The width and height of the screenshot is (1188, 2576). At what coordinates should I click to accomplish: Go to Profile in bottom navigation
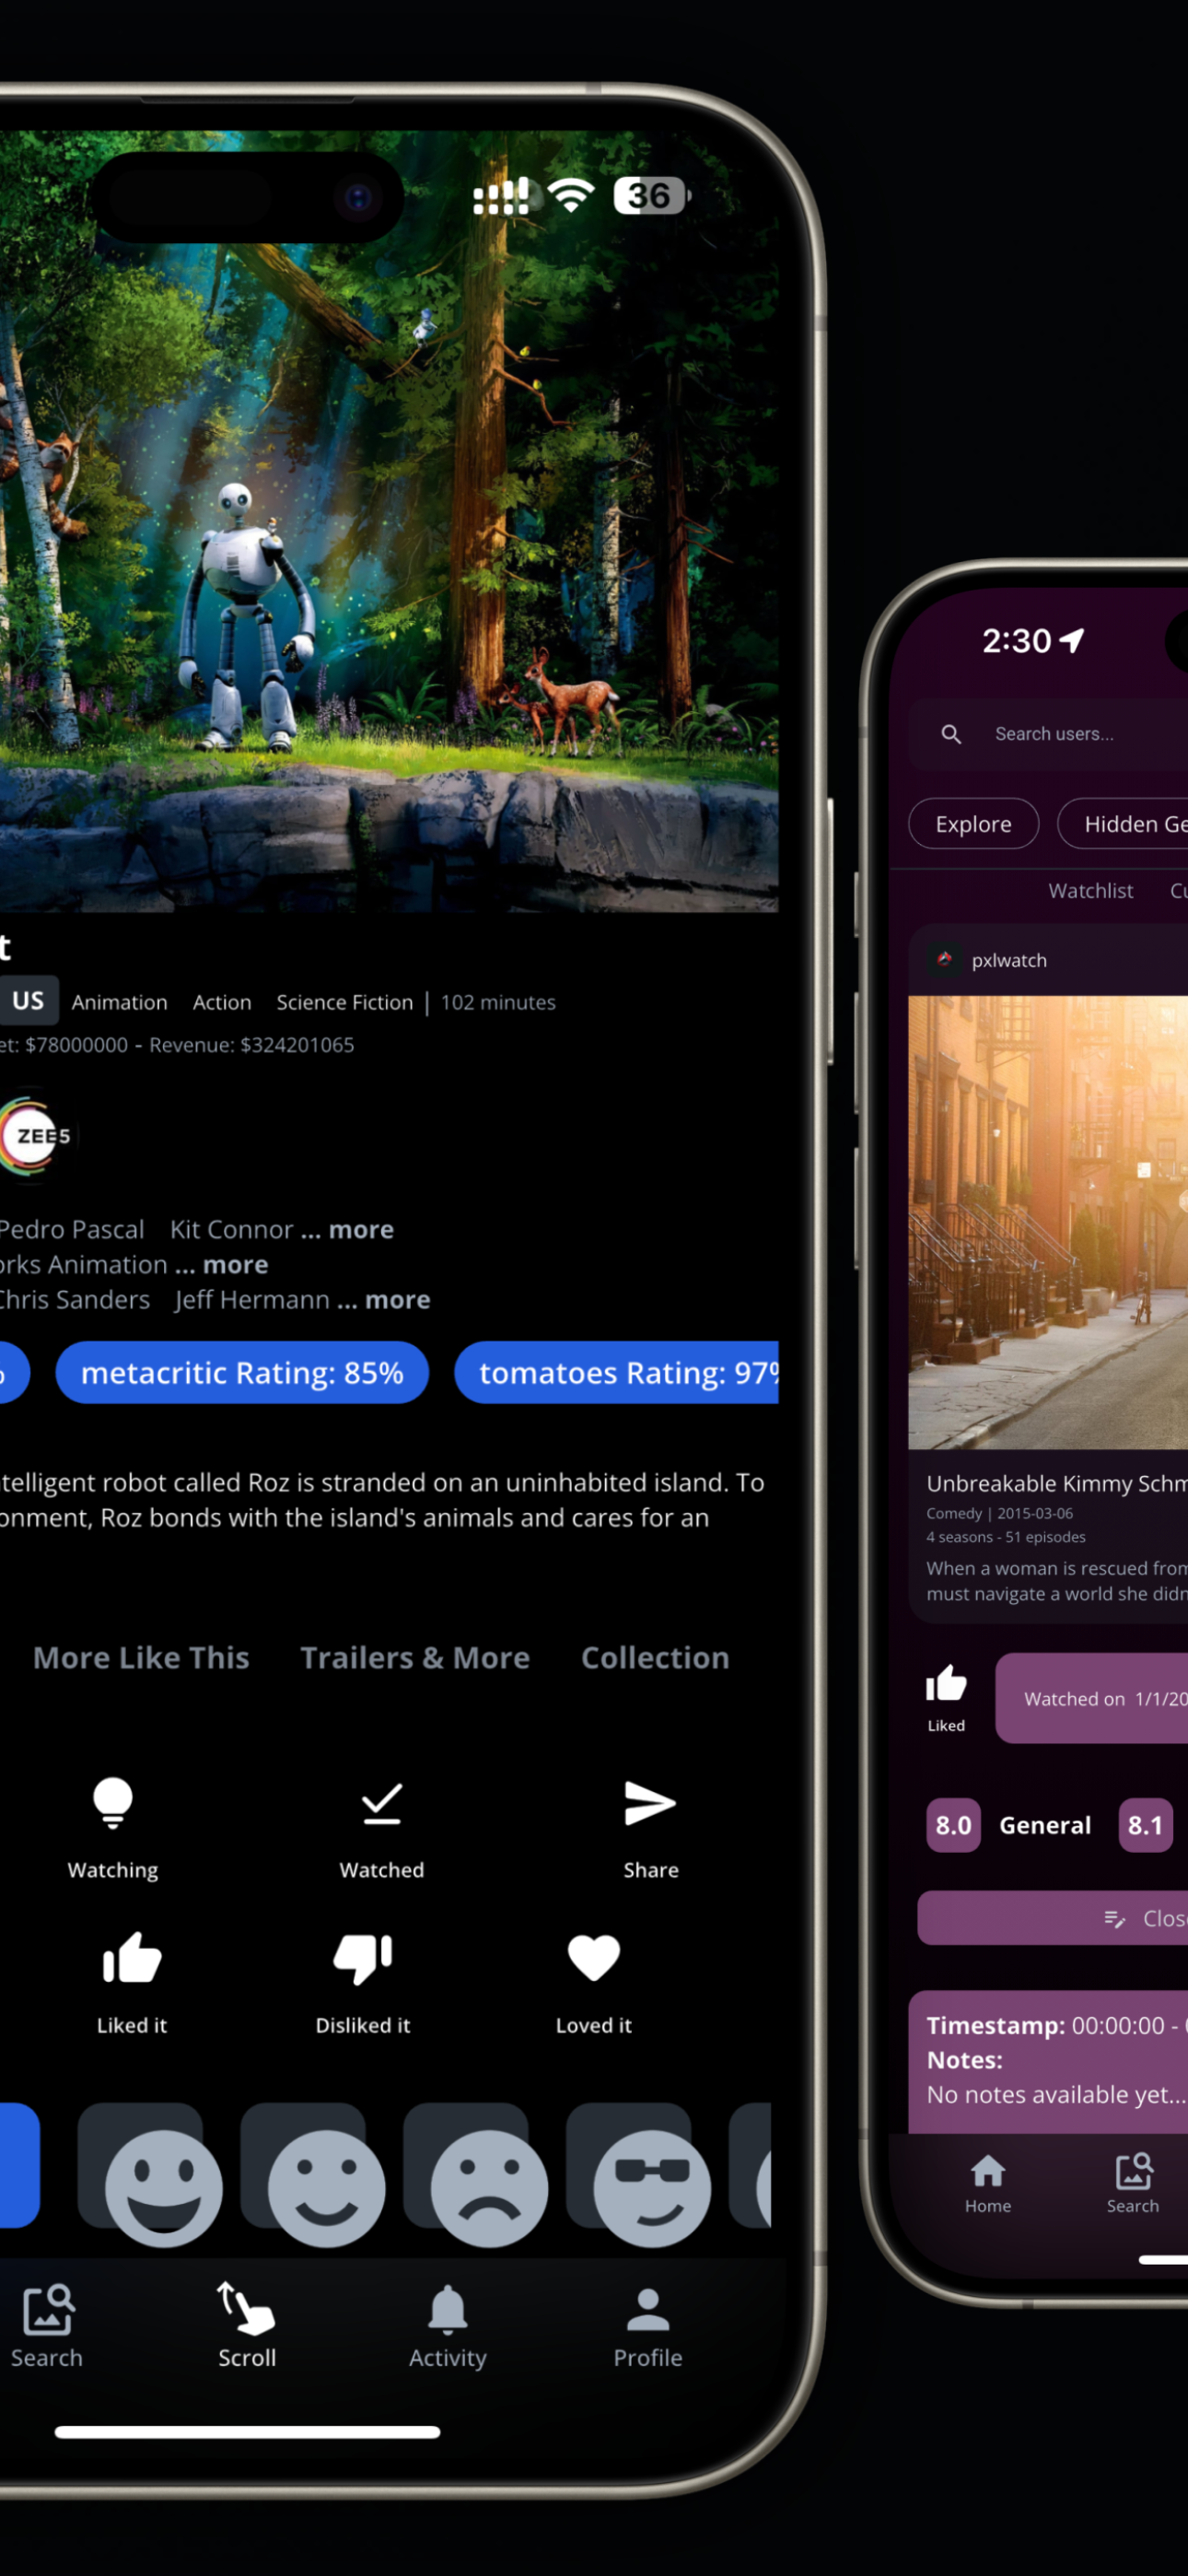click(x=647, y=2326)
